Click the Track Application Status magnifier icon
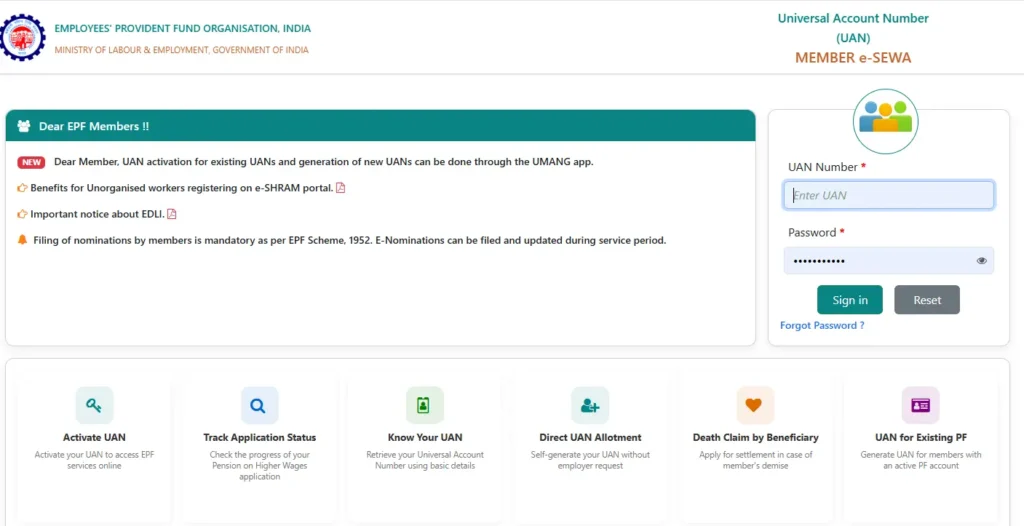Image resolution: width=1024 pixels, height=526 pixels. 259,405
